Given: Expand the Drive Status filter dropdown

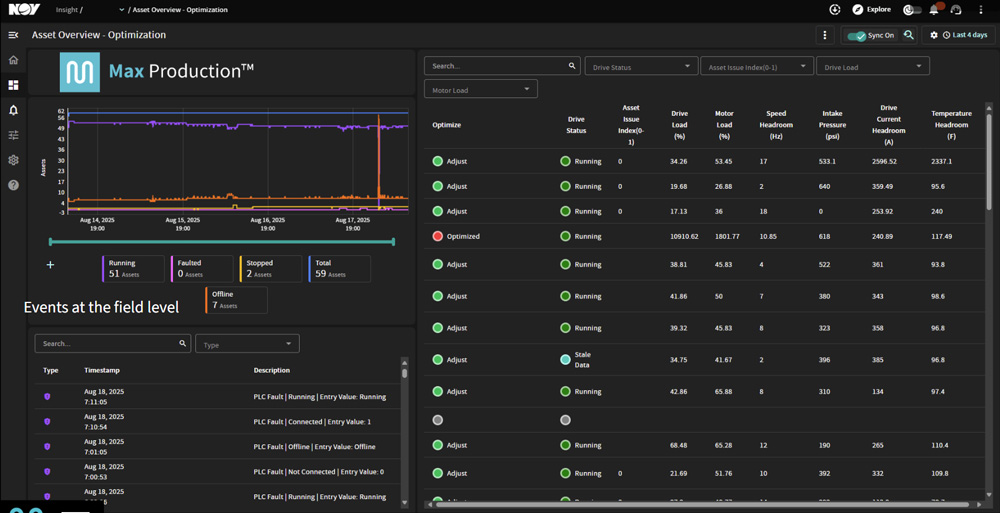Looking at the screenshot, I should [641, 66].
